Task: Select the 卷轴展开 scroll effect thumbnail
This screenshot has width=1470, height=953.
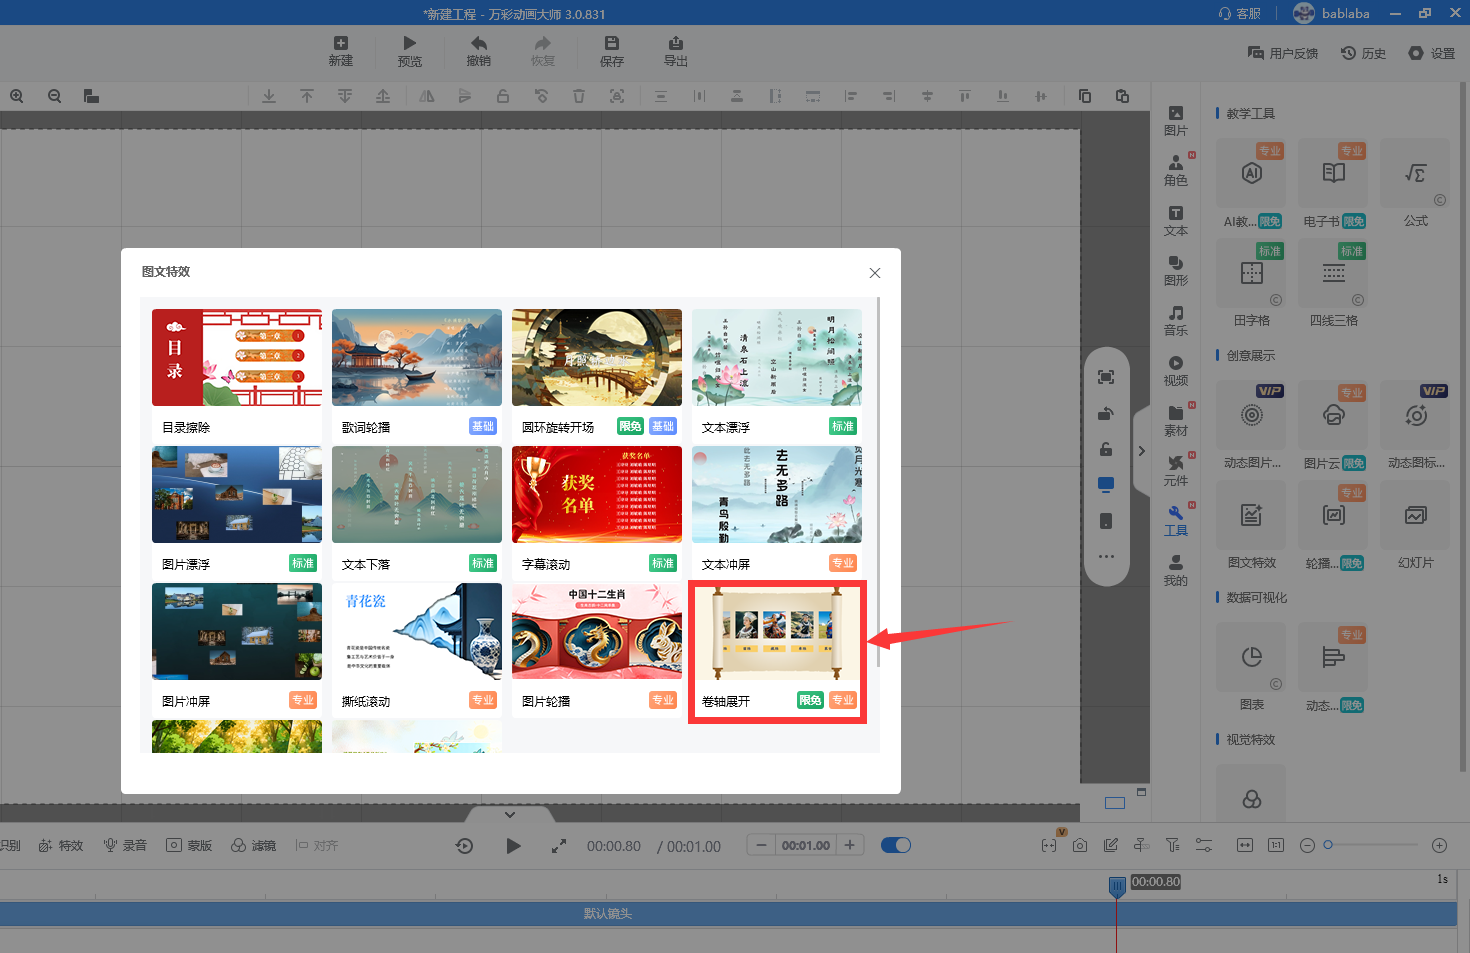Action: click(x=776, y=634)
